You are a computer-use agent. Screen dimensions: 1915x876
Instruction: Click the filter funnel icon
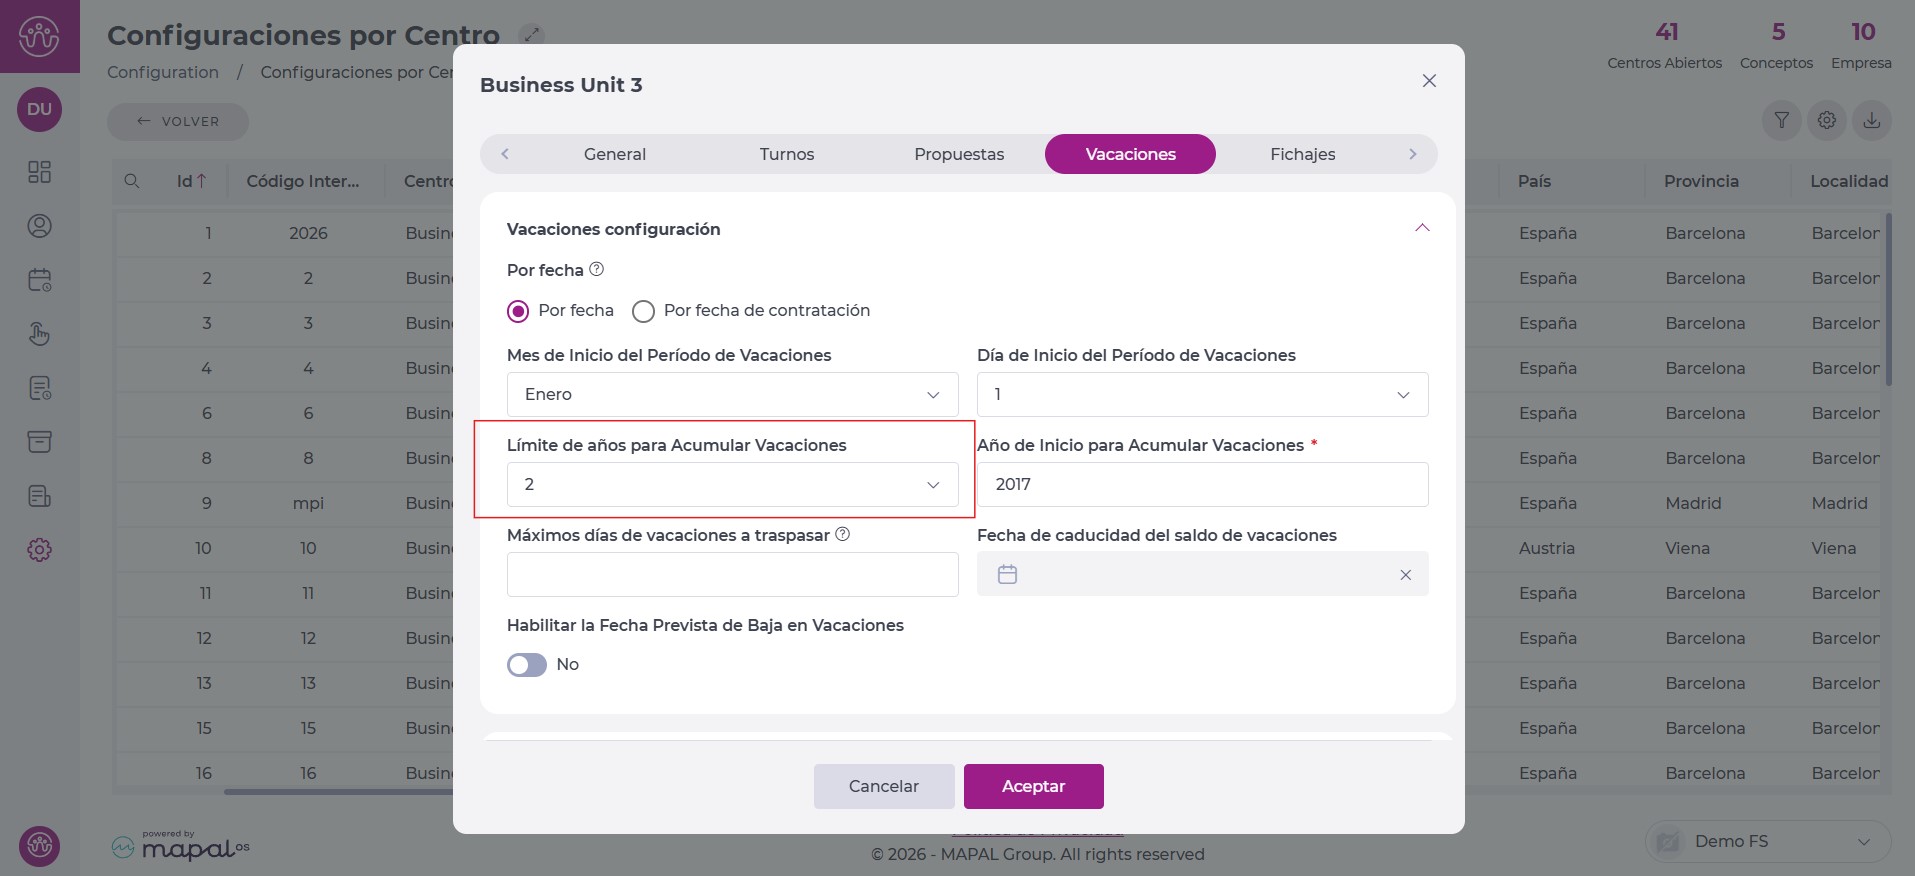[x=1781, y=121]
